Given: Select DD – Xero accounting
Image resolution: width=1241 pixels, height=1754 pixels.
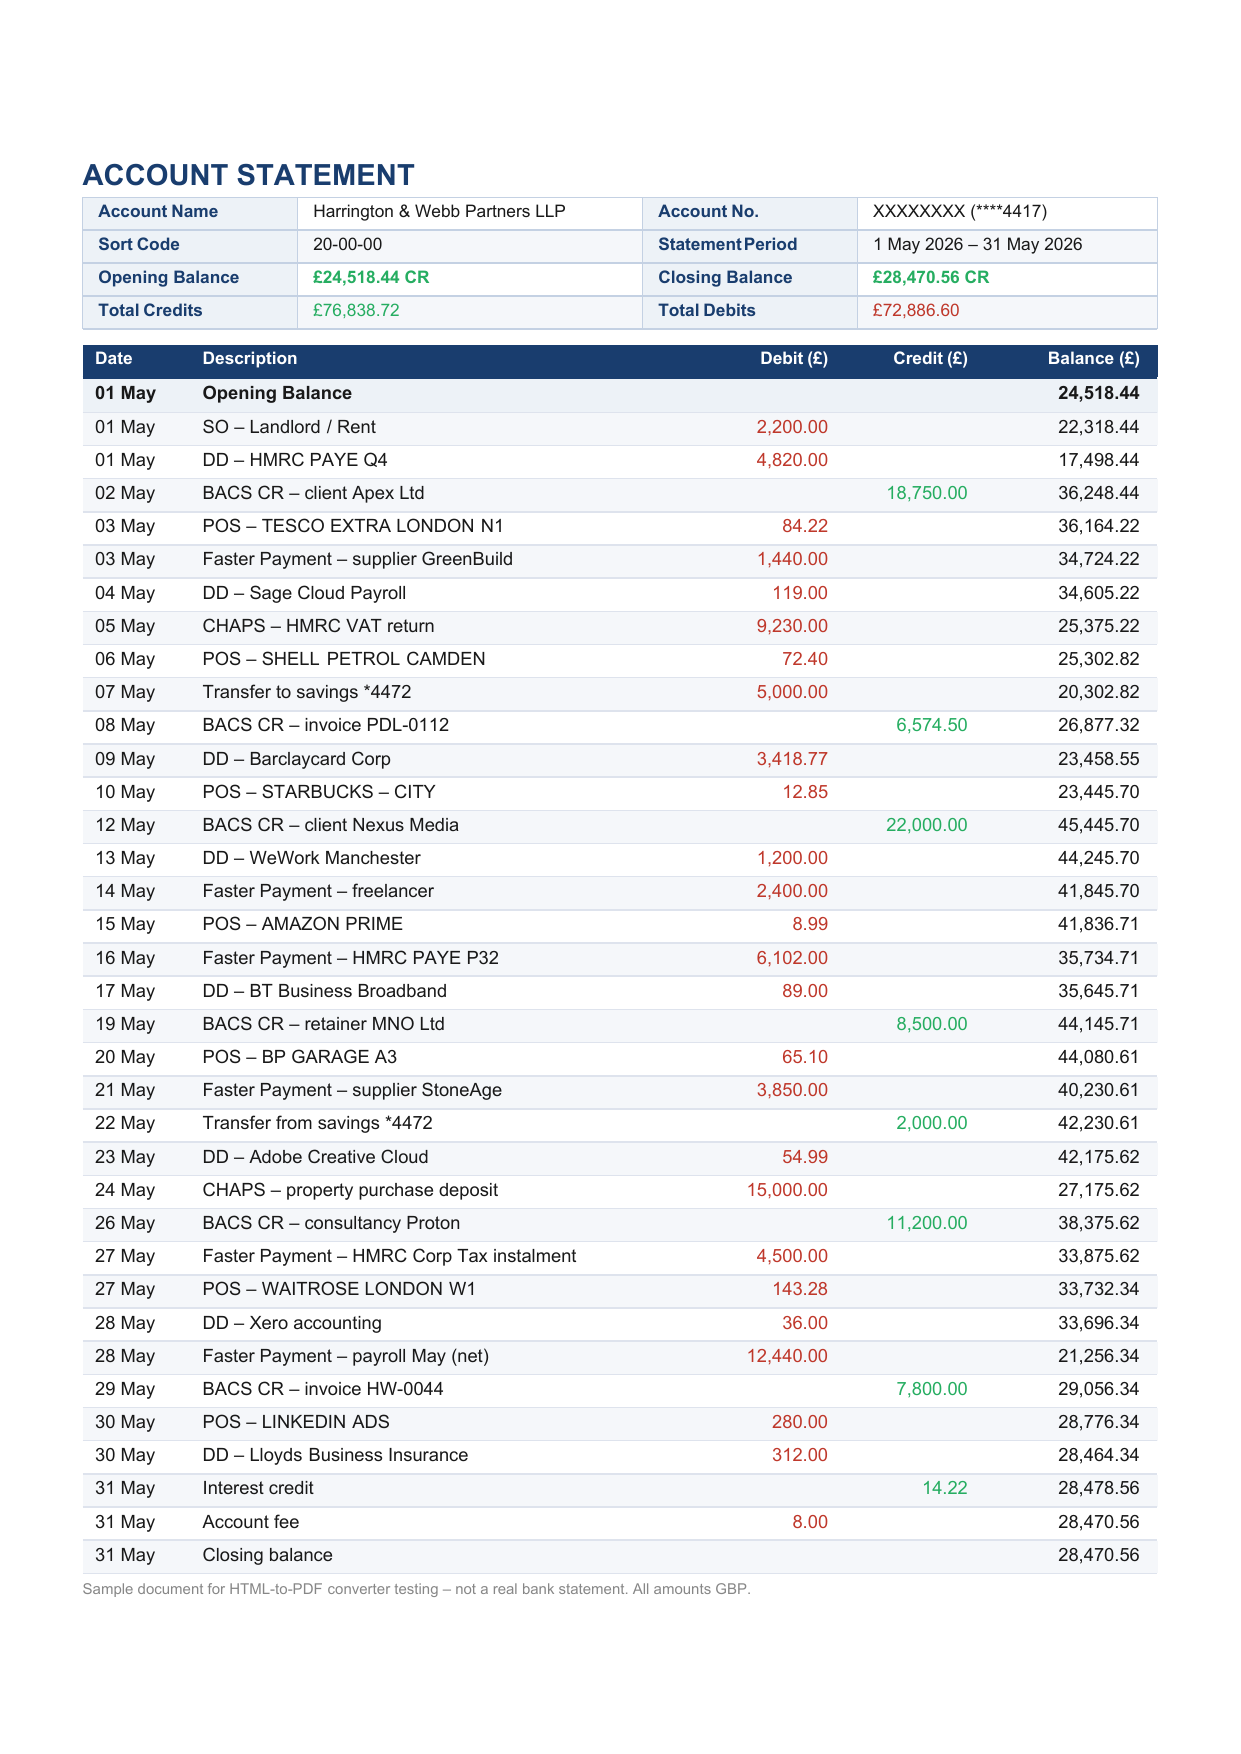Looking at the screenshot, I should coord(292,1323).
